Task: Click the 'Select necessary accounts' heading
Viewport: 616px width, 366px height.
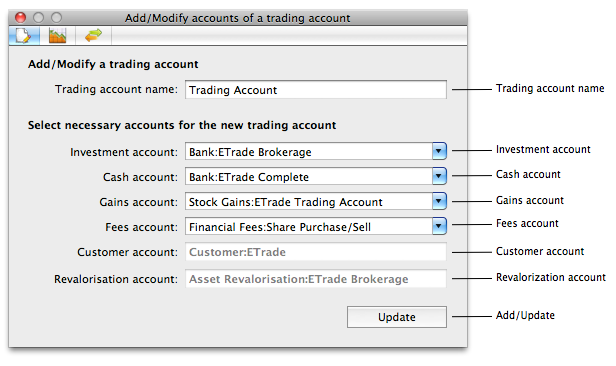Action: tap(182, 125)
